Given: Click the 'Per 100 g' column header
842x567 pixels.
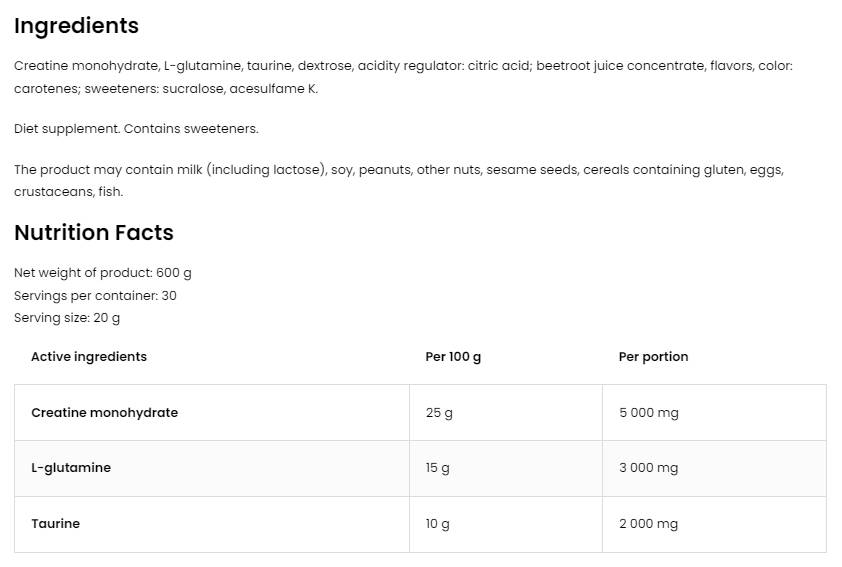Looking at the screenshot, I should coord(453,357).
